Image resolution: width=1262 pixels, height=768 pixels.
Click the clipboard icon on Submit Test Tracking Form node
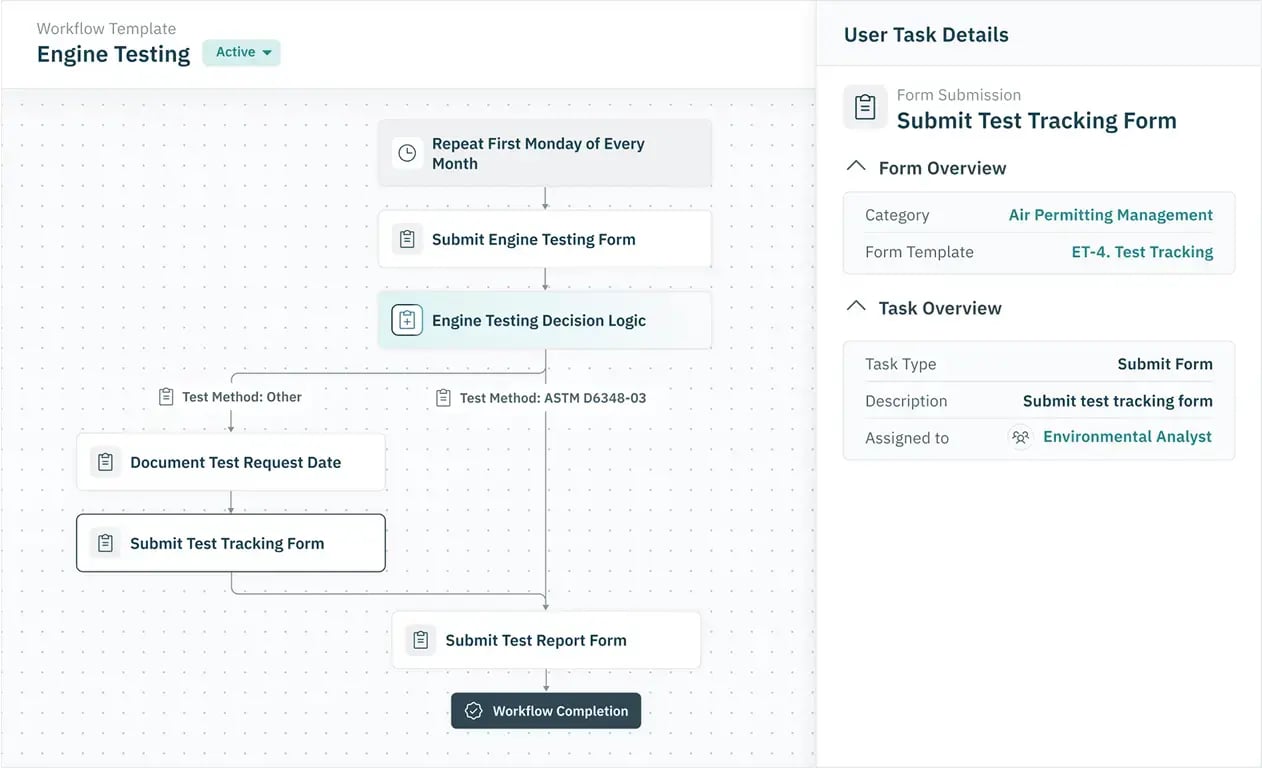point(105,543)
